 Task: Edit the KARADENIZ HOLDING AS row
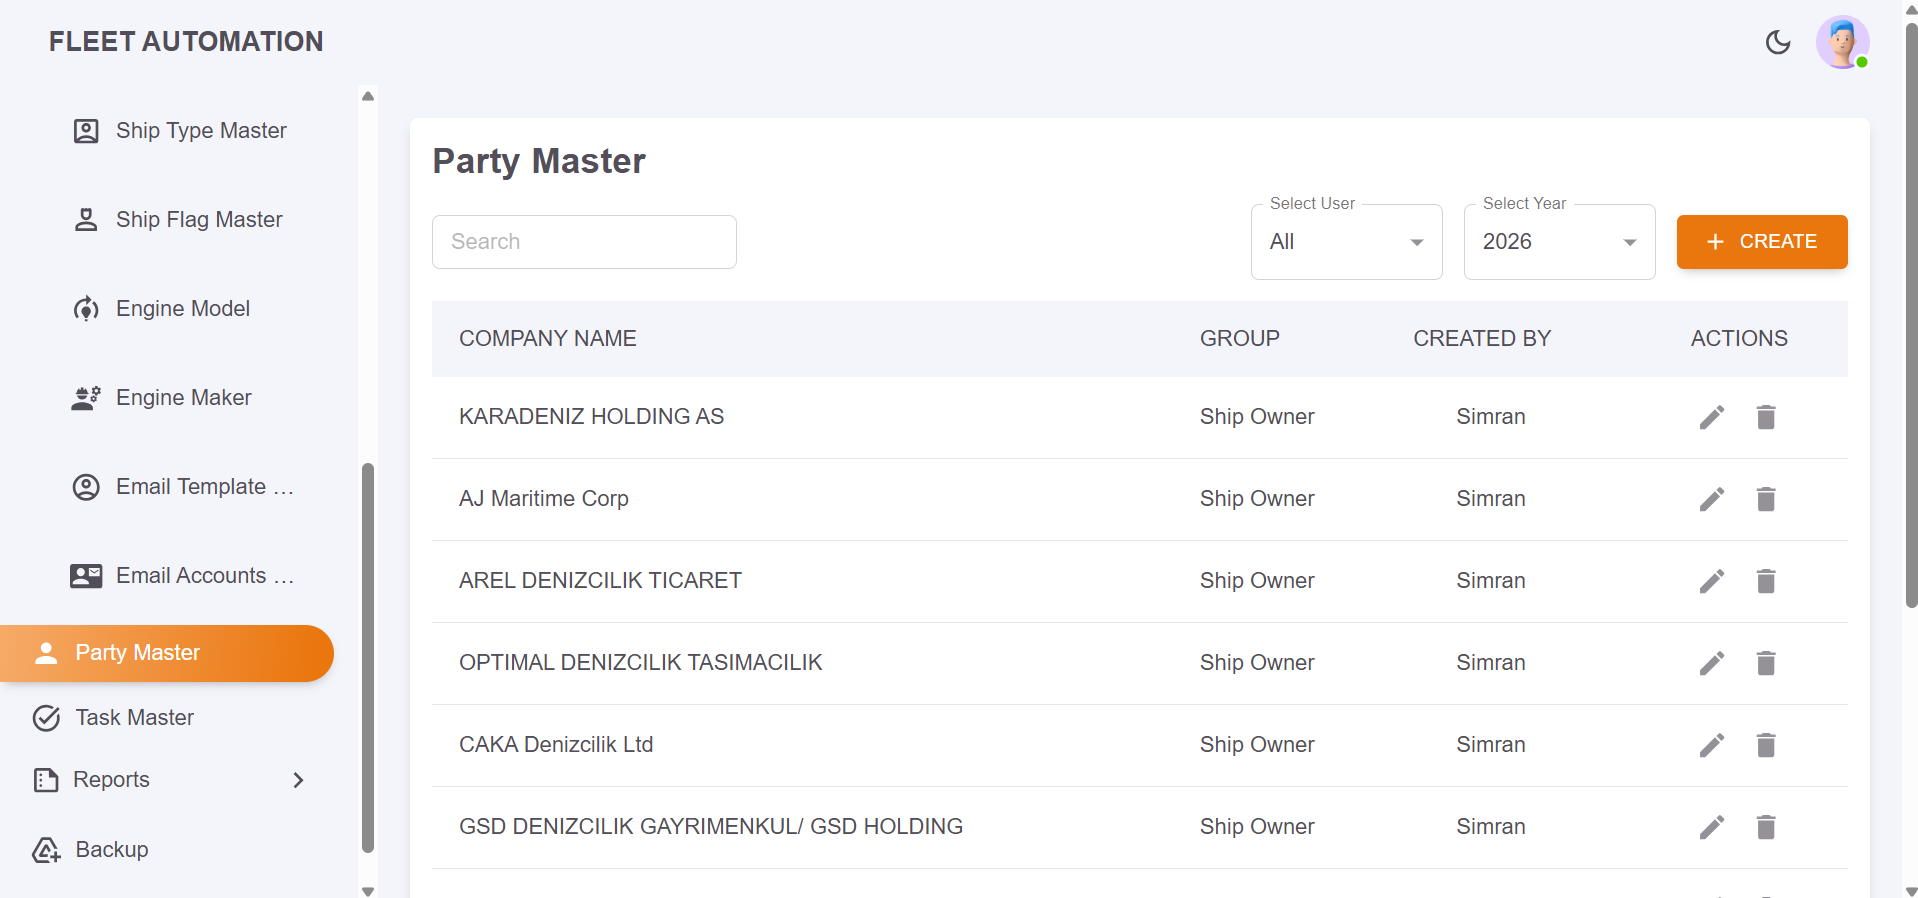(1711, 417)
